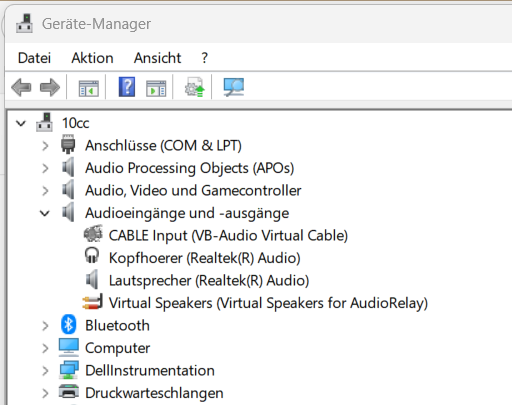Select Audioeingänge und -ausgänge label
The height and width of the screenshot is (405, 512).
point(187,213)
